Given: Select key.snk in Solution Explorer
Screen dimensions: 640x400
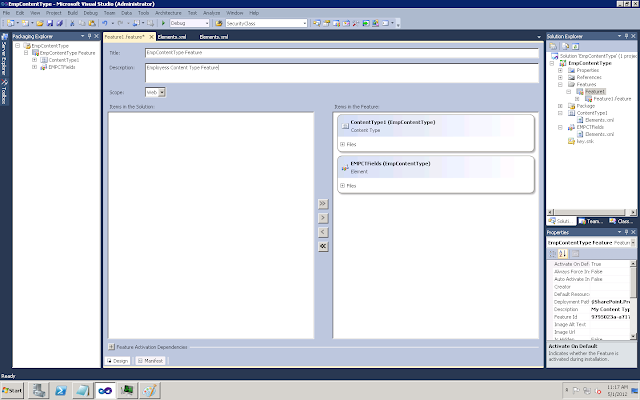Looking at the screenshot, I should point(585,141).
